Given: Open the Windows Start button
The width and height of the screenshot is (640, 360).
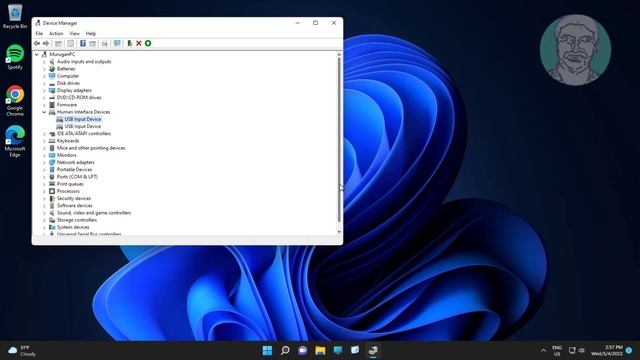Looking at the screenshot, I should click(x=267, y=350).
